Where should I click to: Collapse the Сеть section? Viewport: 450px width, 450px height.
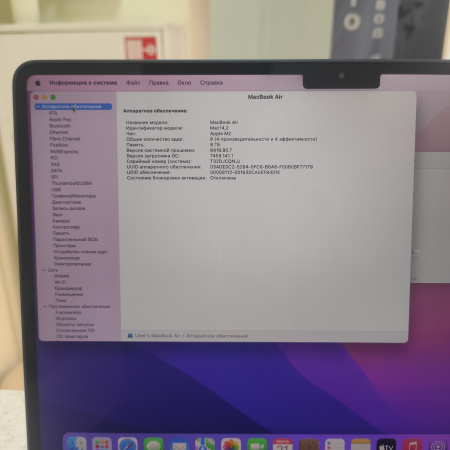click(x=44, y=270)
